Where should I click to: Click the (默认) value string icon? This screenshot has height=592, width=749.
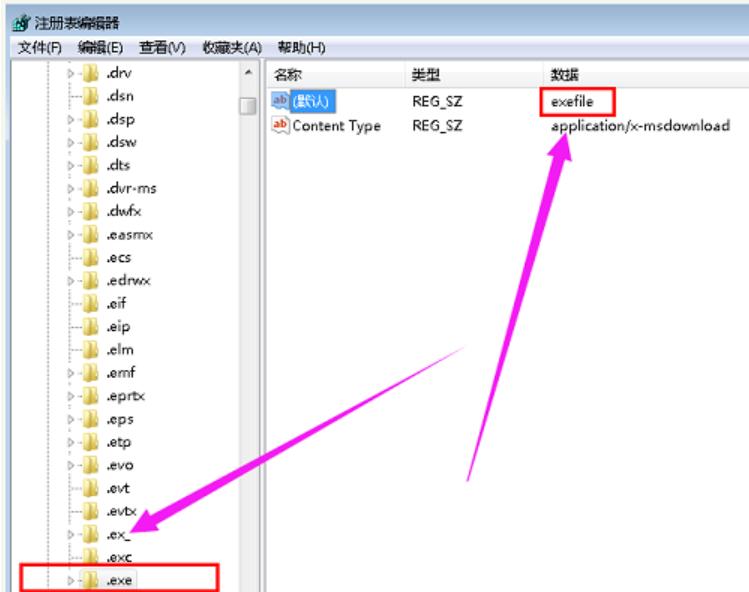(x=281, y=101)
